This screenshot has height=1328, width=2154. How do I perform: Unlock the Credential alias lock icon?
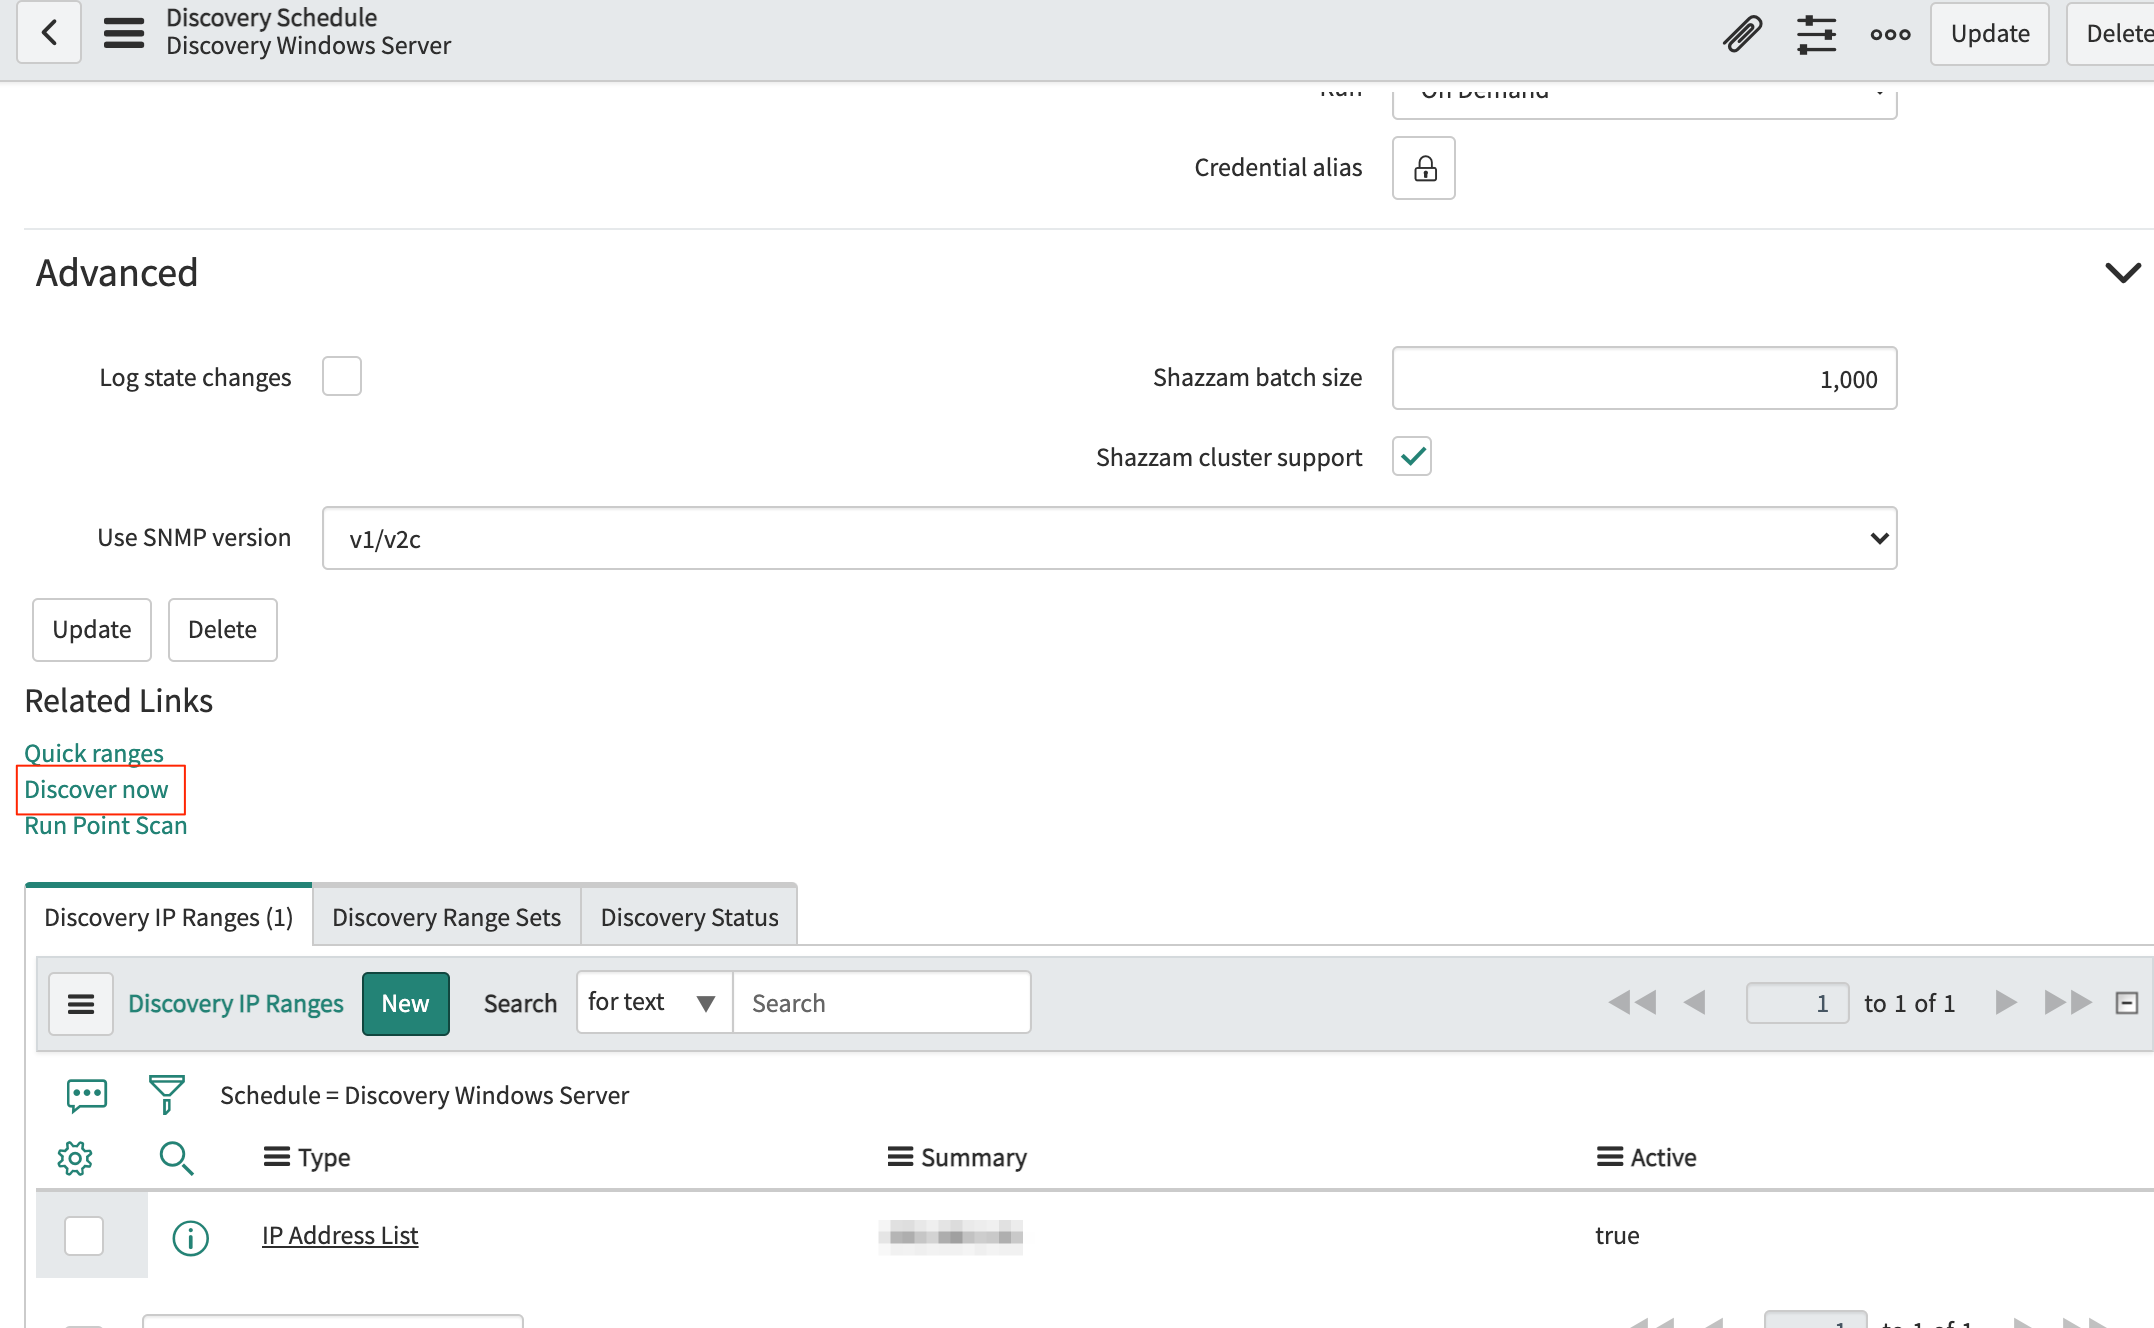(x=1423, y=168)
